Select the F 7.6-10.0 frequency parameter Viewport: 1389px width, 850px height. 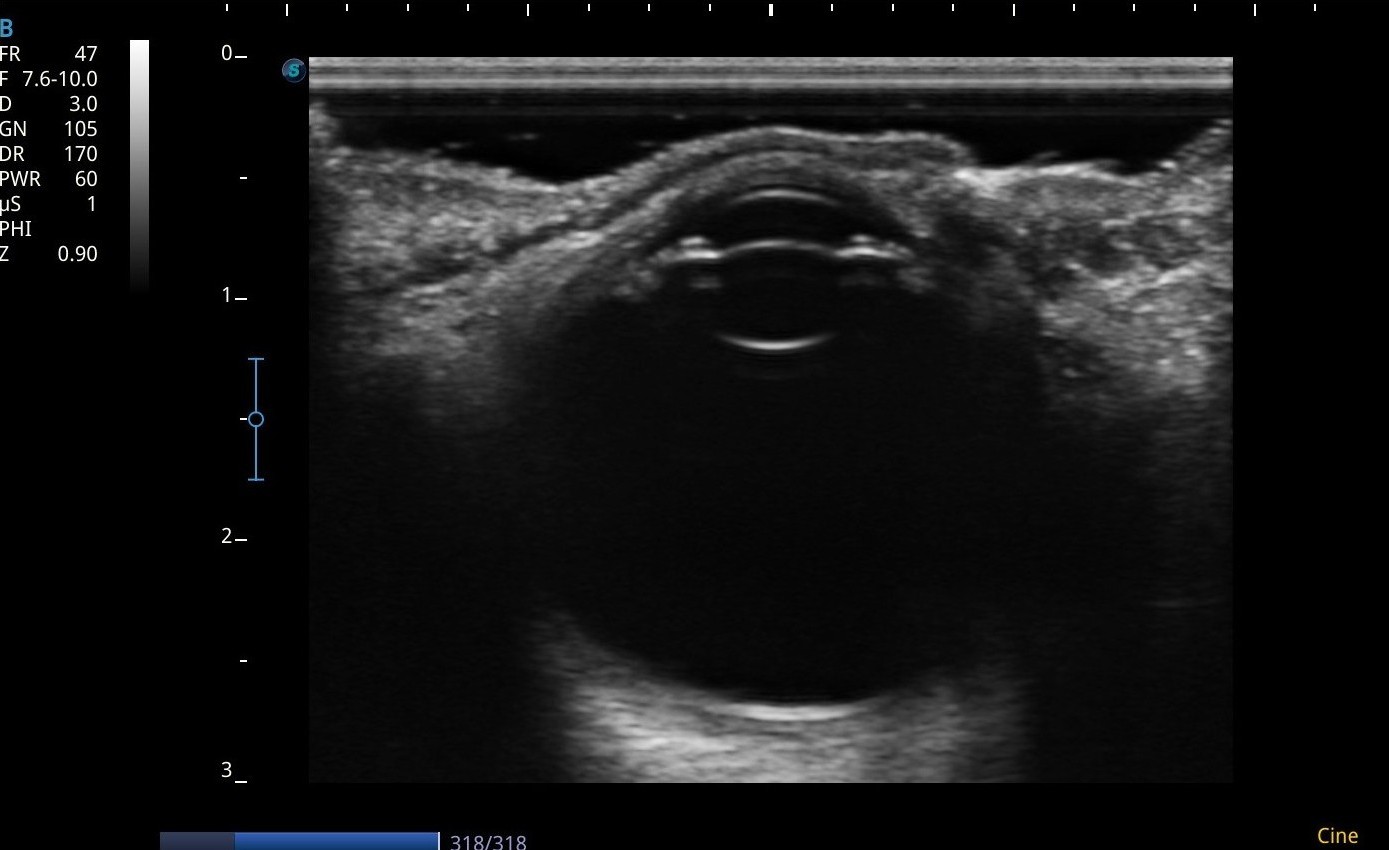[x=49, y=79]
